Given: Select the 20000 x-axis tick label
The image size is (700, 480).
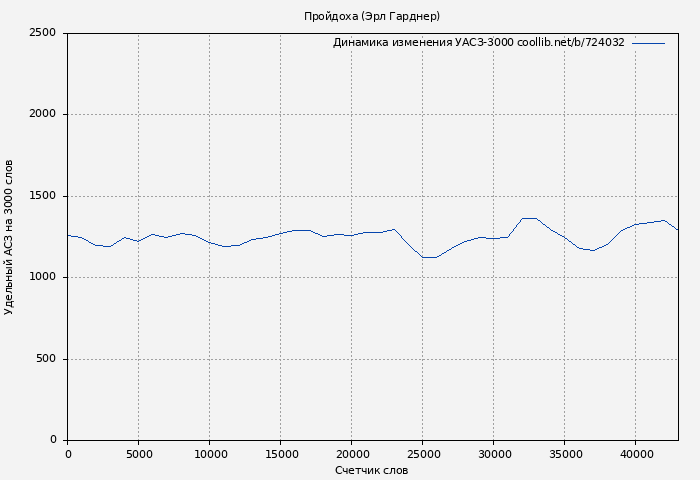Looking at the screenshot, I should click(351, 454).
